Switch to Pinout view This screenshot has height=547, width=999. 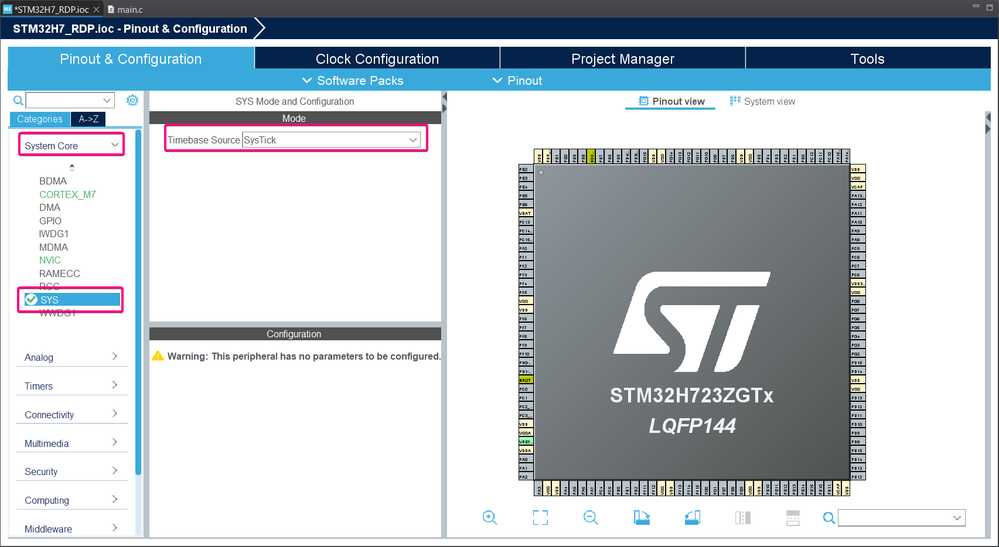671,101
